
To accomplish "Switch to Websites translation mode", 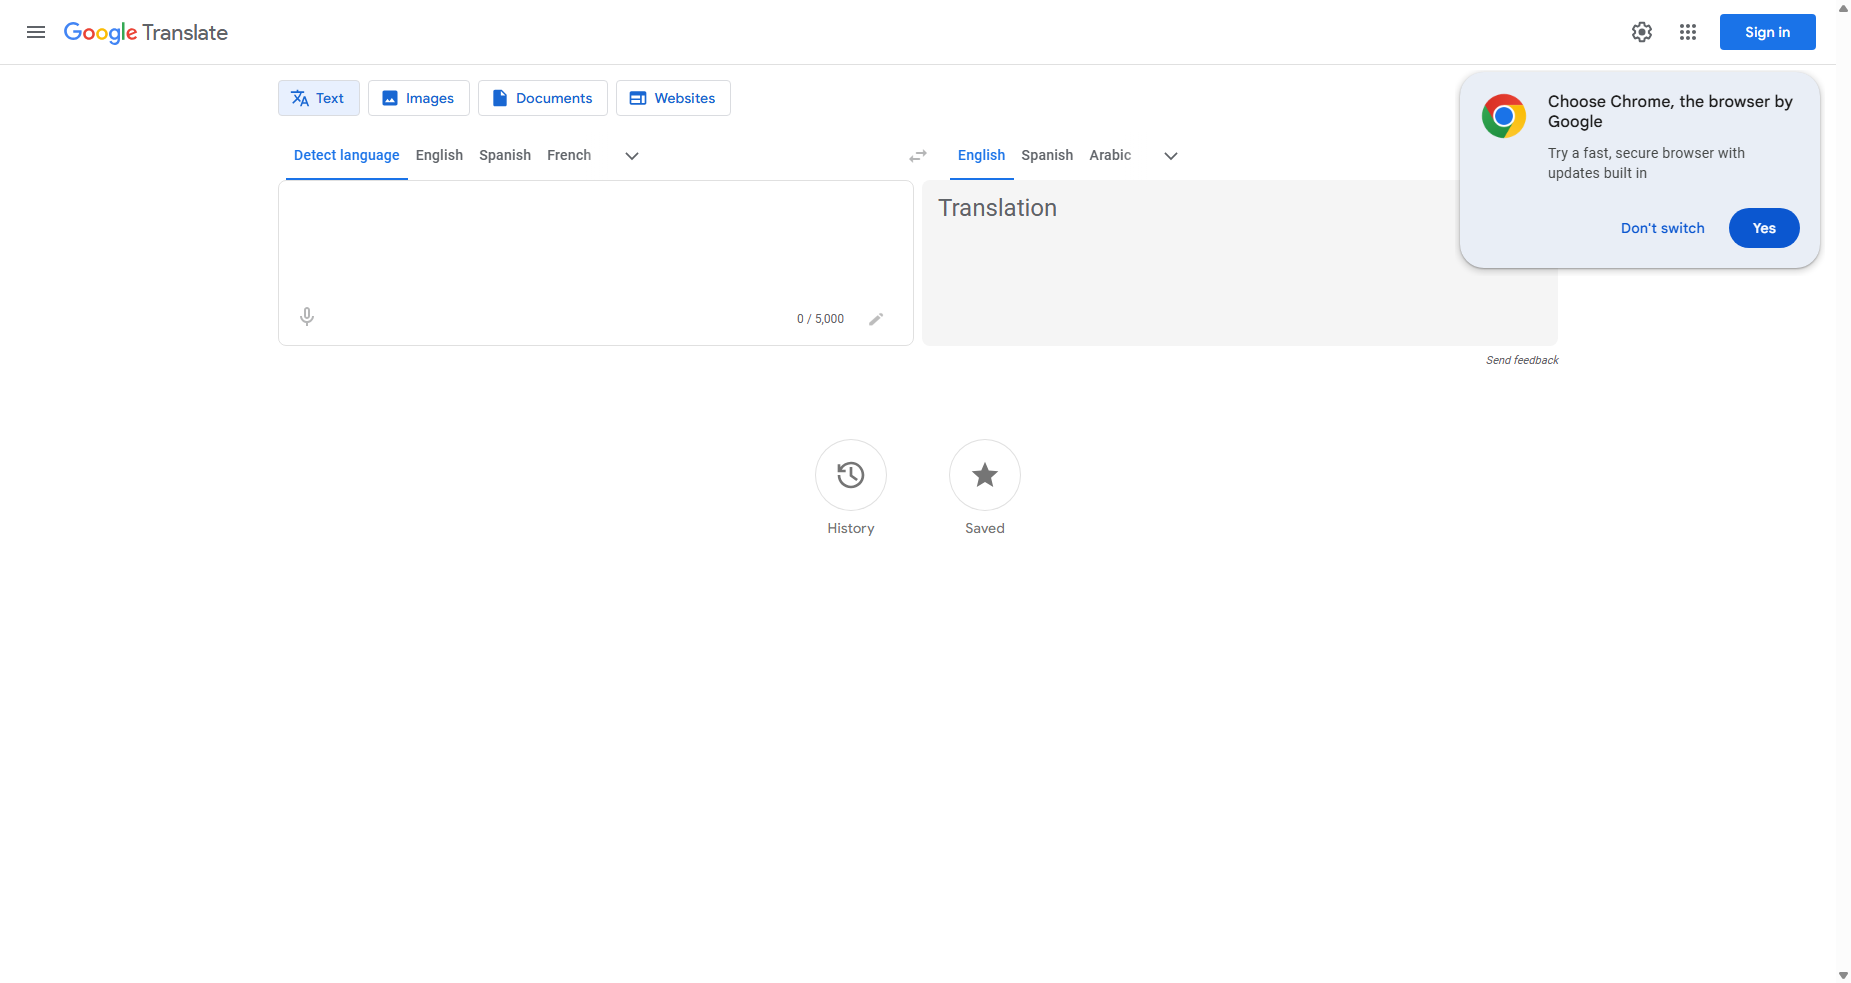I will 673,98.
